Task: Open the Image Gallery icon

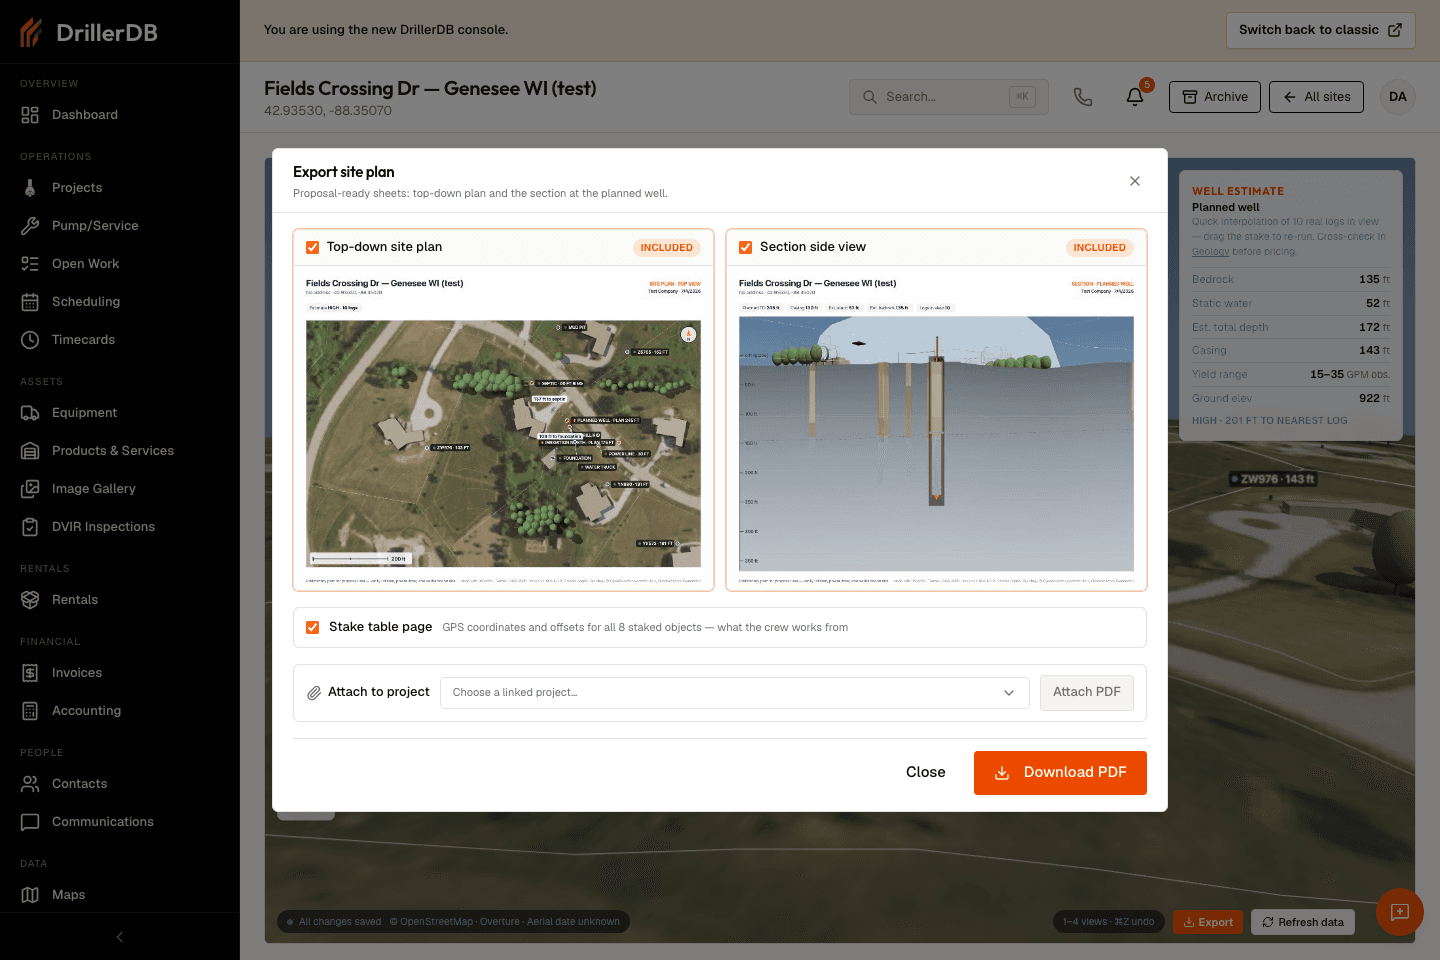Action: click(30, 489)
